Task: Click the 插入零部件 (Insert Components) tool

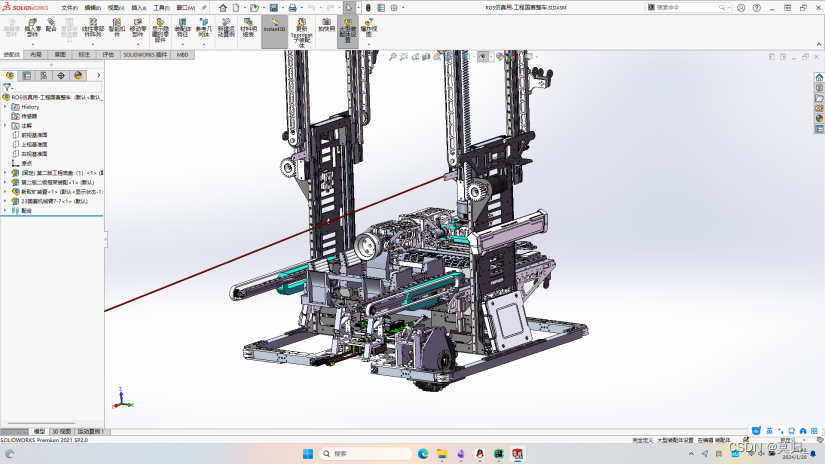Action: [x=33, y=28]
